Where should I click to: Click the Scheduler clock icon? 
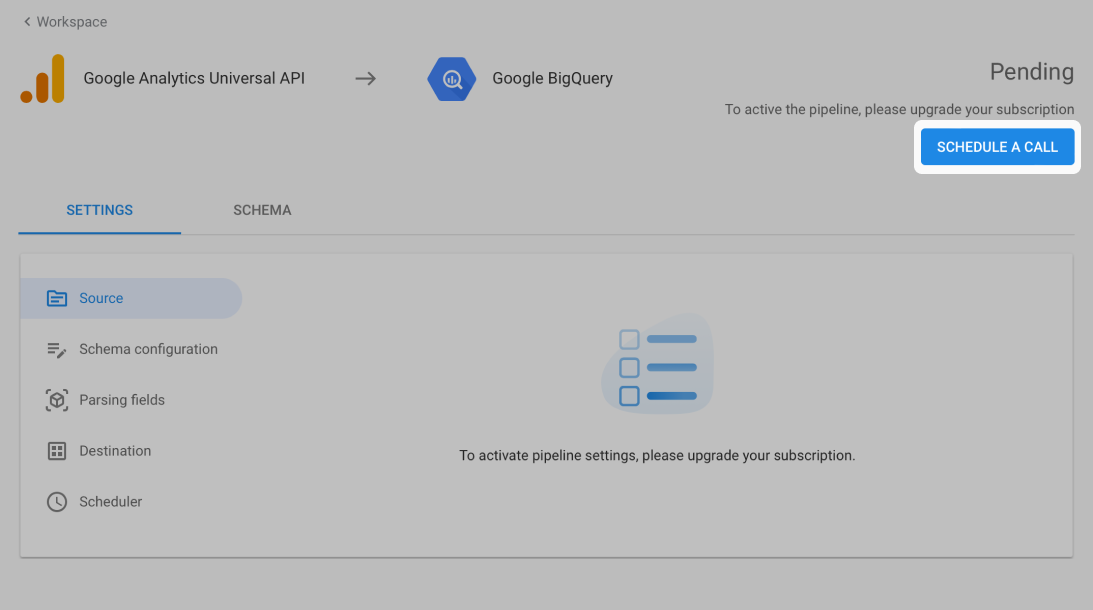(x=56, y=502)
